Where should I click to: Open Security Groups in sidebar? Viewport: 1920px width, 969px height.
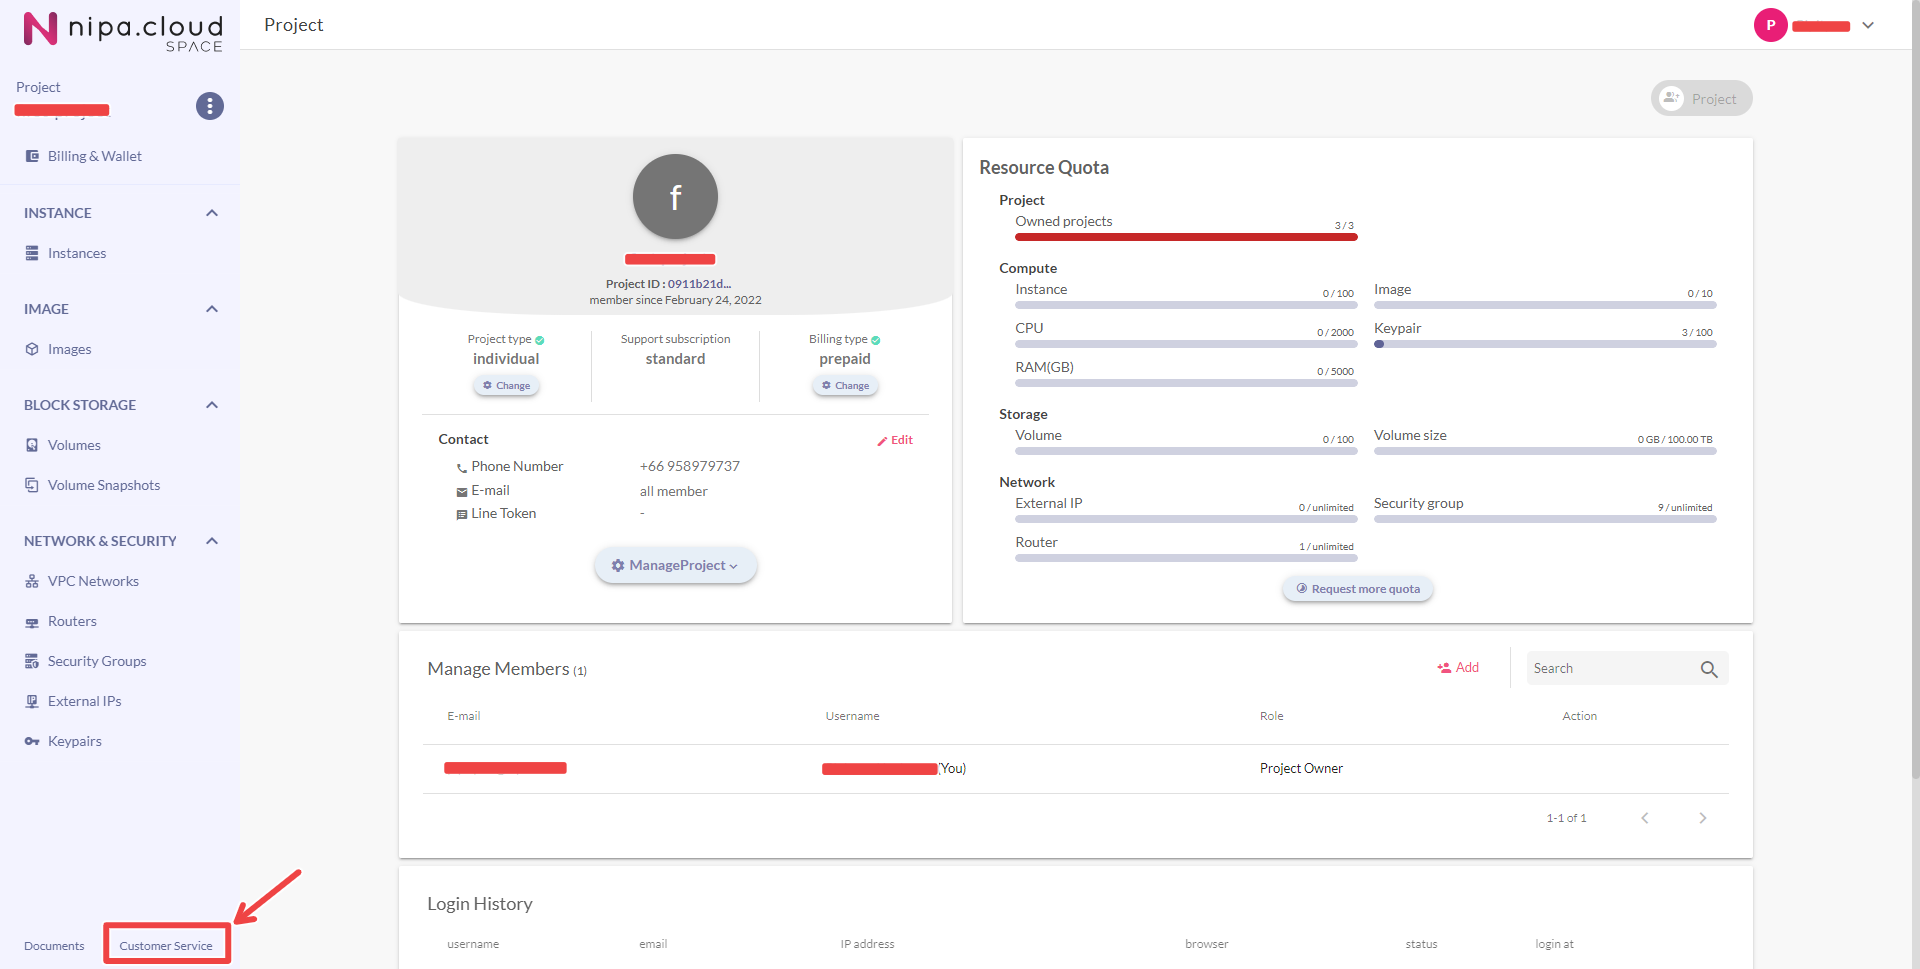96,661
